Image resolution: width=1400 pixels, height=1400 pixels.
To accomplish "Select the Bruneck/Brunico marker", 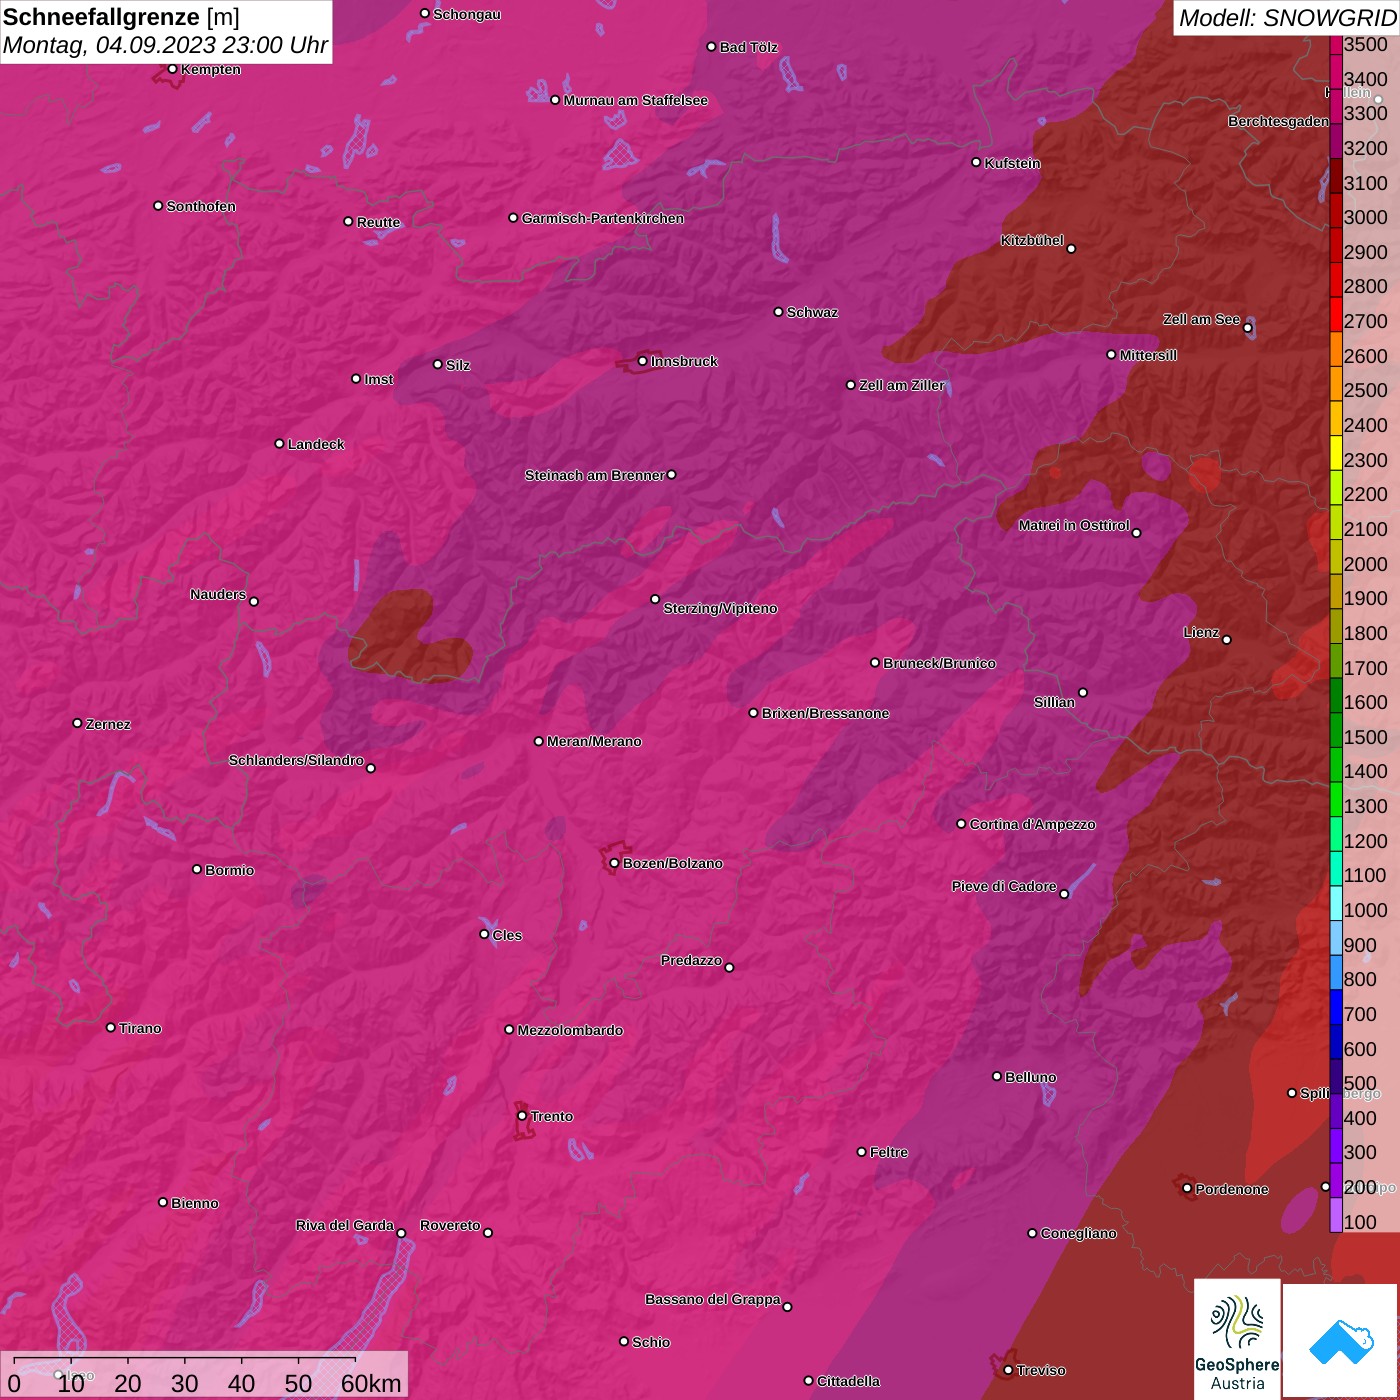I will (875, 662).
